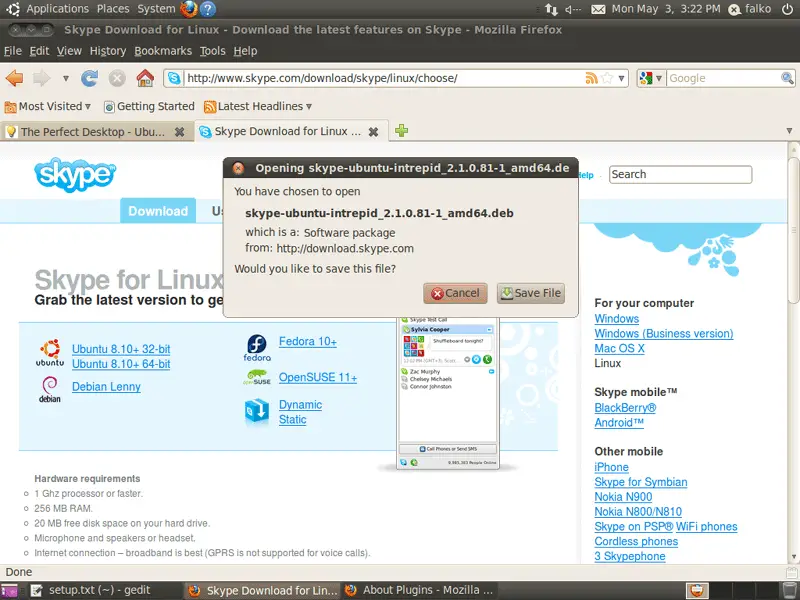Click the OpenSUSE 11+ link
This screenshot has width=800, height=600.
click(x=318, y=378)
